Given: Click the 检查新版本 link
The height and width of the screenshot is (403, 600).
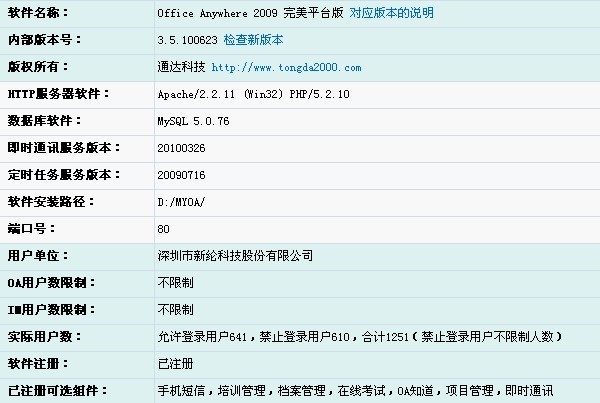Looking at the screenshot, I should point(253,40).
